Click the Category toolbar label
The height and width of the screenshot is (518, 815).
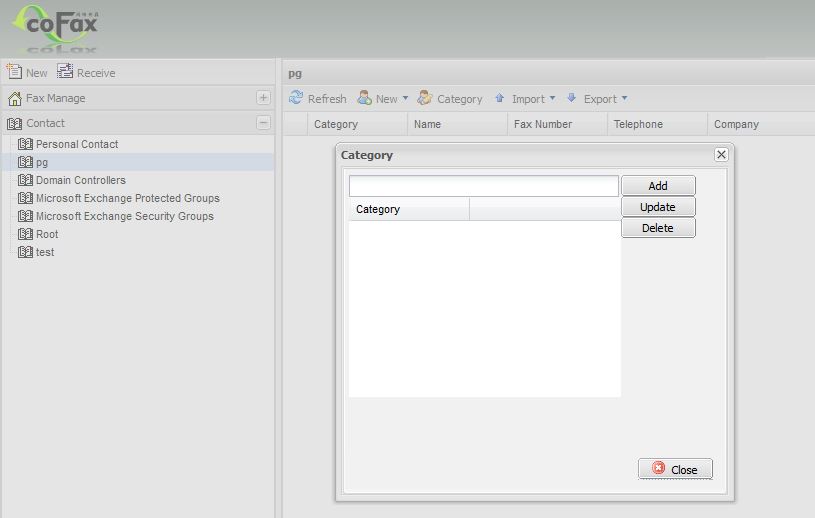tap(459, 99)
